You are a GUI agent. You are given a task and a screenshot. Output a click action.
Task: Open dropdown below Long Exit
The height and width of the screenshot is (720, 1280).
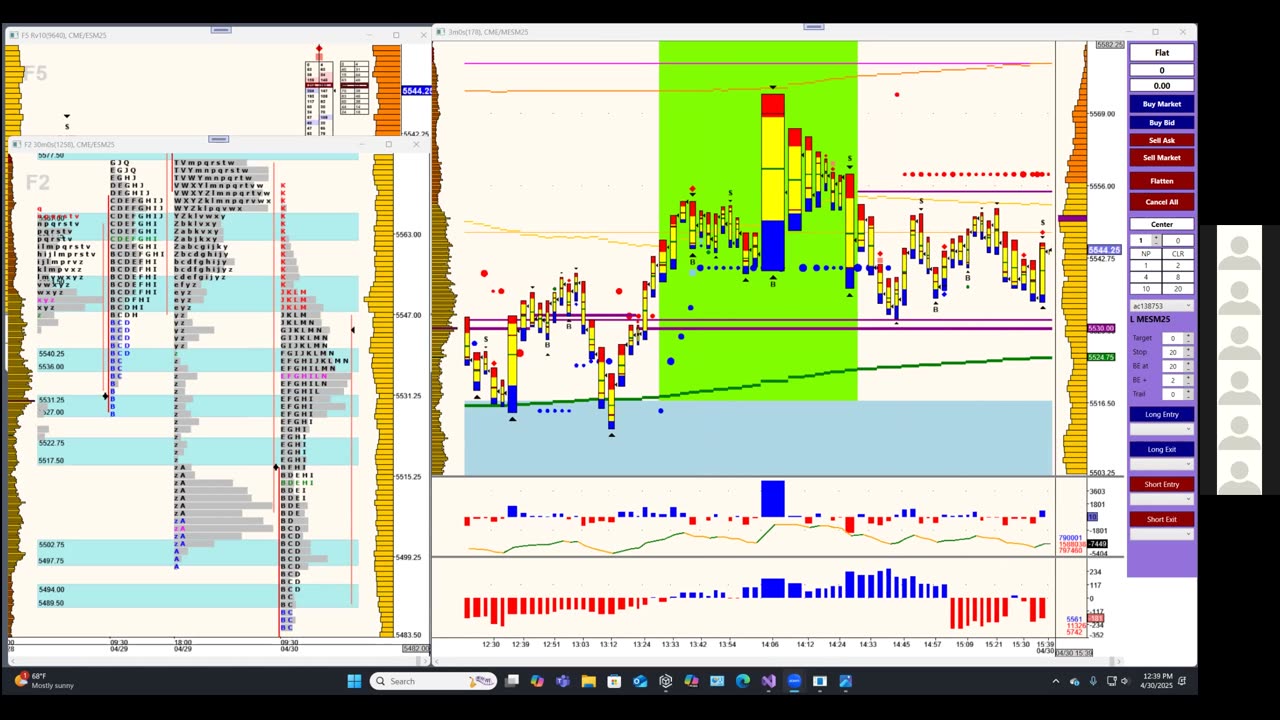[1161, 464]
